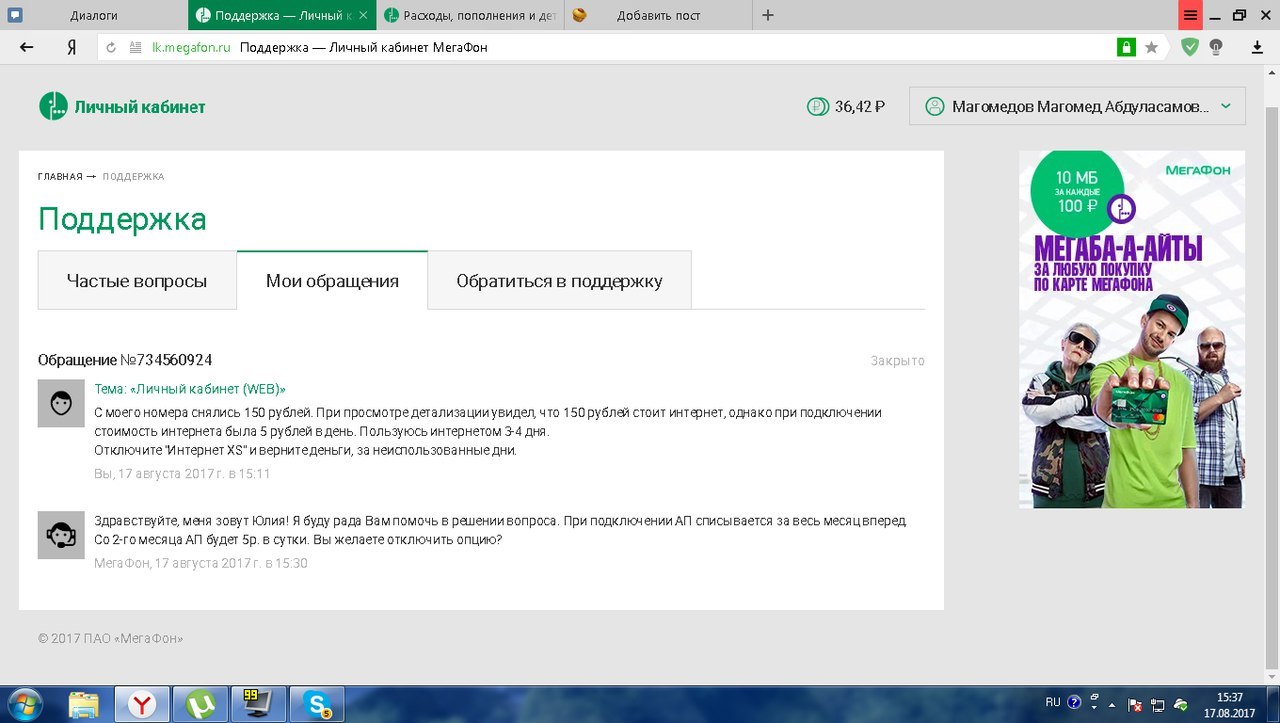Image resolution: width=1280 pixels, height=723 pixels.
Task: Reload the page with the refresh icon
Action: pyautogui.click(x=111, y=47)
